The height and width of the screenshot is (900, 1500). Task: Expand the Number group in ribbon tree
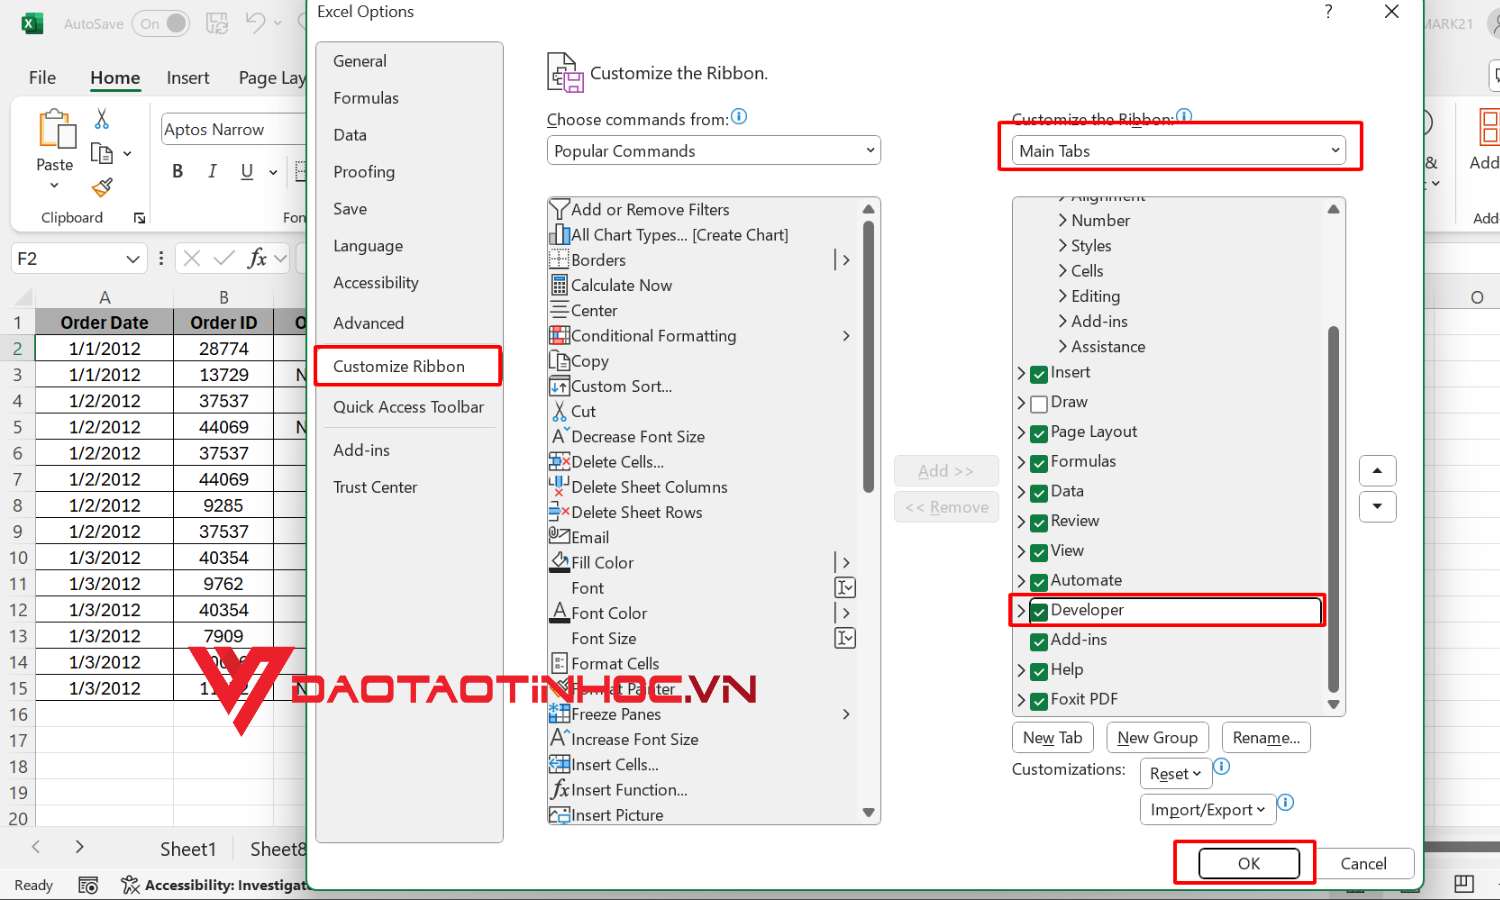[1063, 220]
